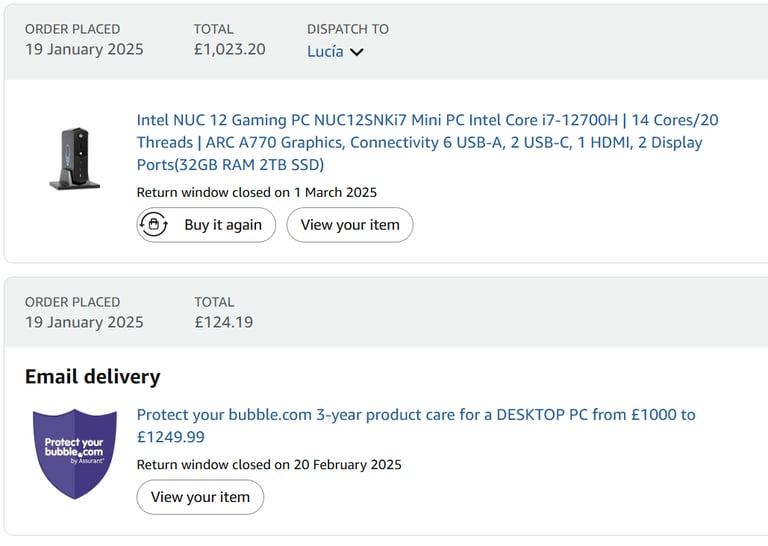Click the Email delivery heading

(x=93, y=377)
